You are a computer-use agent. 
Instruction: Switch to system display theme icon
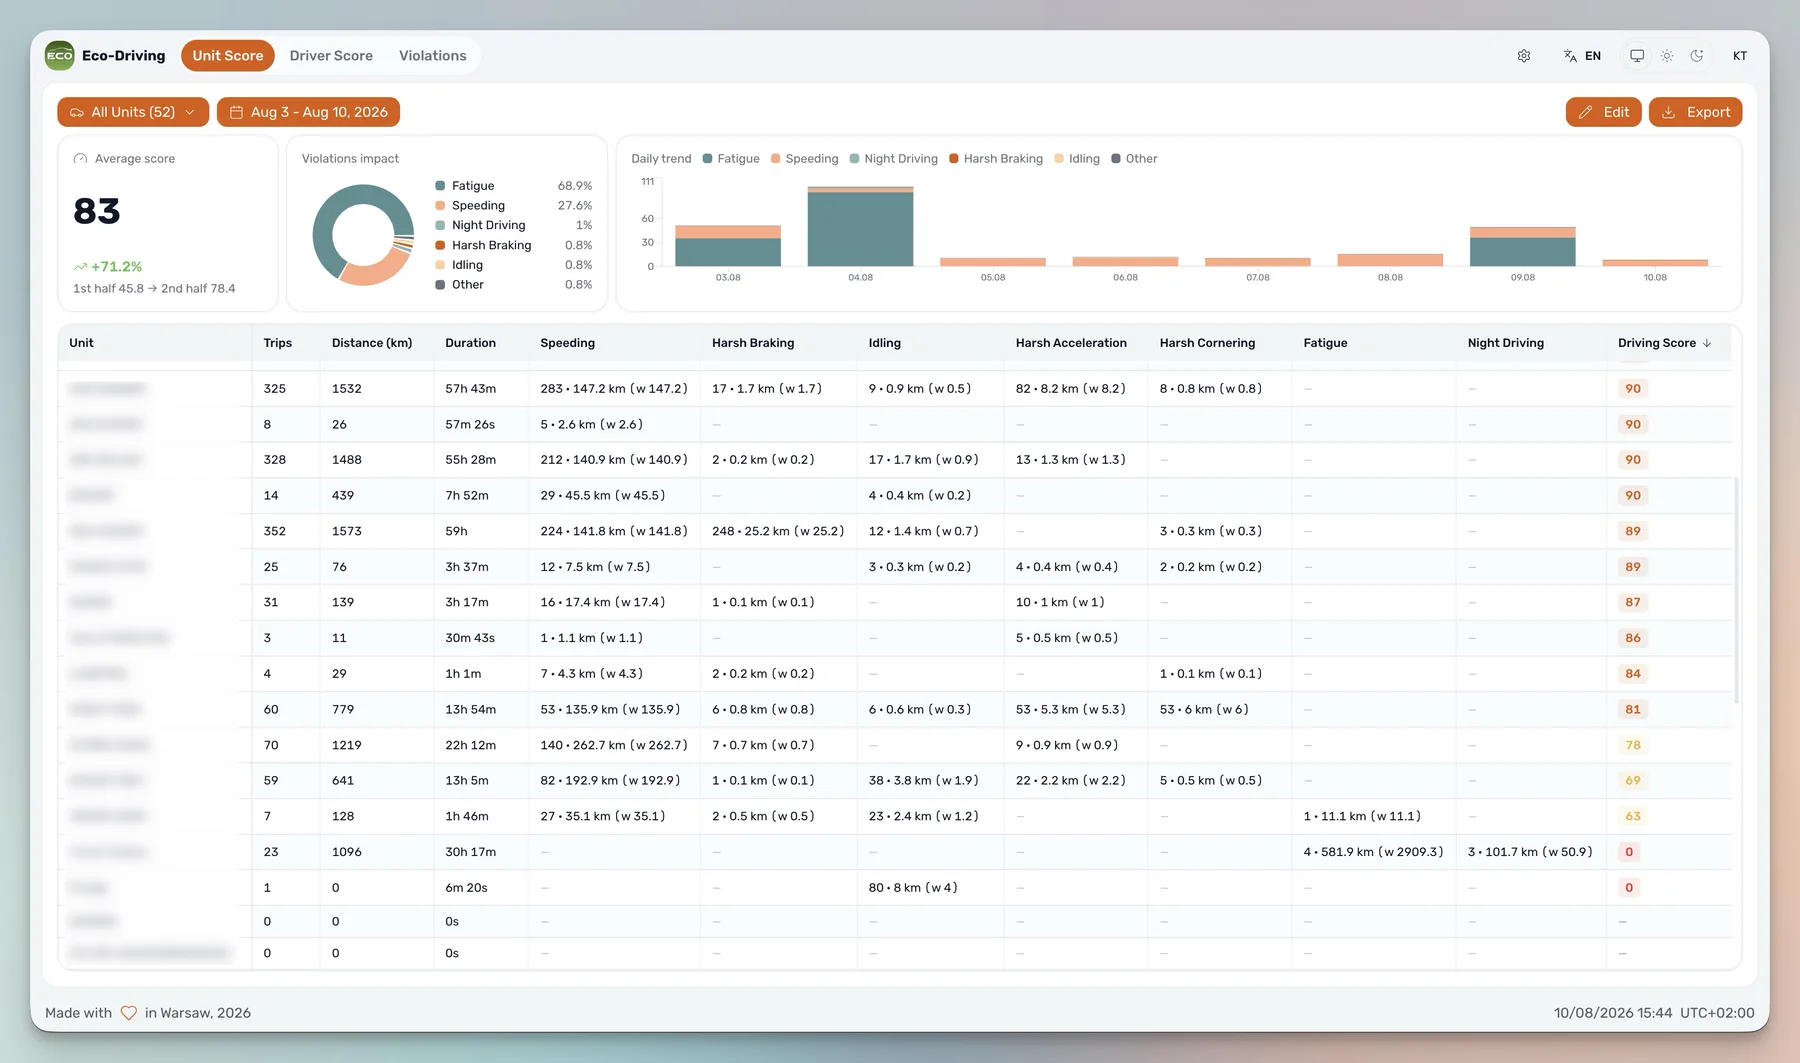[1637, 56]
